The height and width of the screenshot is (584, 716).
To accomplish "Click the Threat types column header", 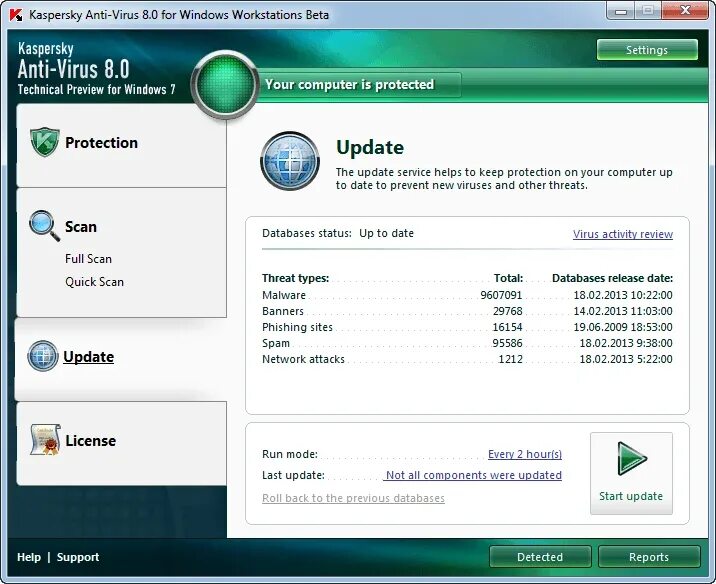I will click(295, 278).
